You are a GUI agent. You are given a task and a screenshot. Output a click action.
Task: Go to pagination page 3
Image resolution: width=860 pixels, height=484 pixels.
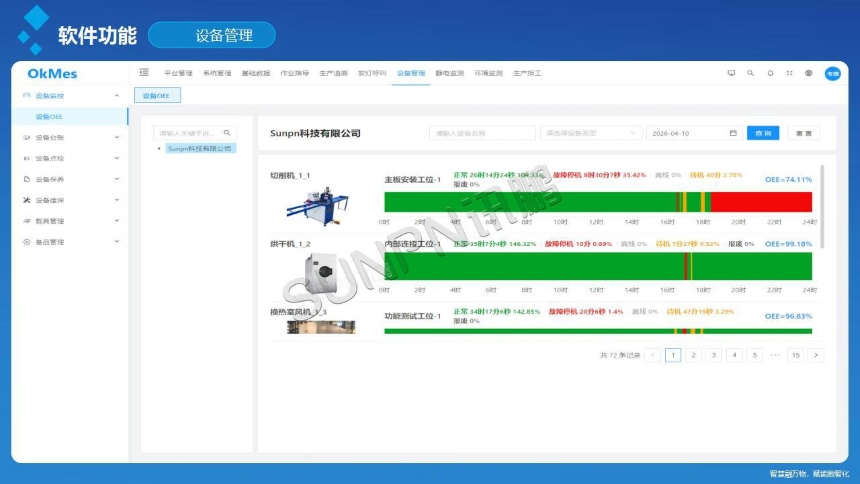tap(714, 355)
